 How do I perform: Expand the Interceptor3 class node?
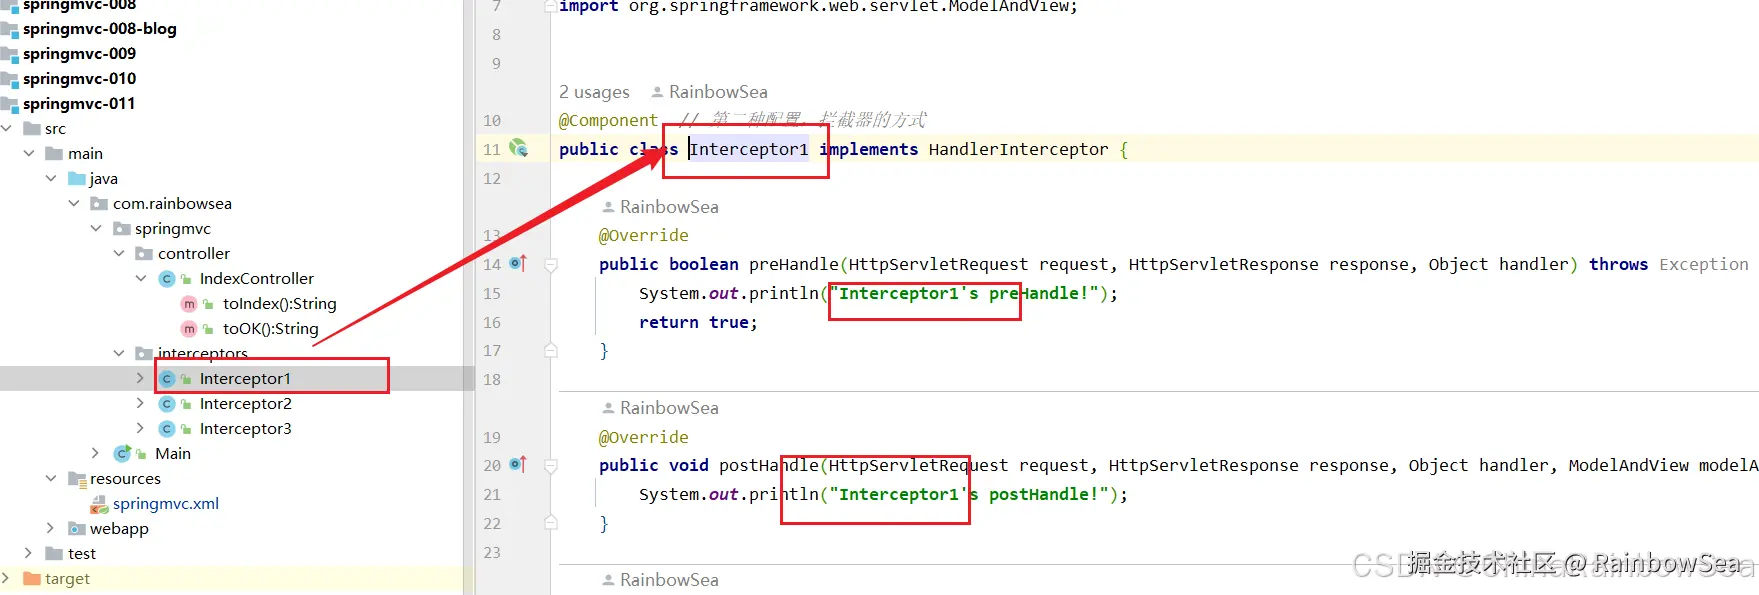point(140,429)
